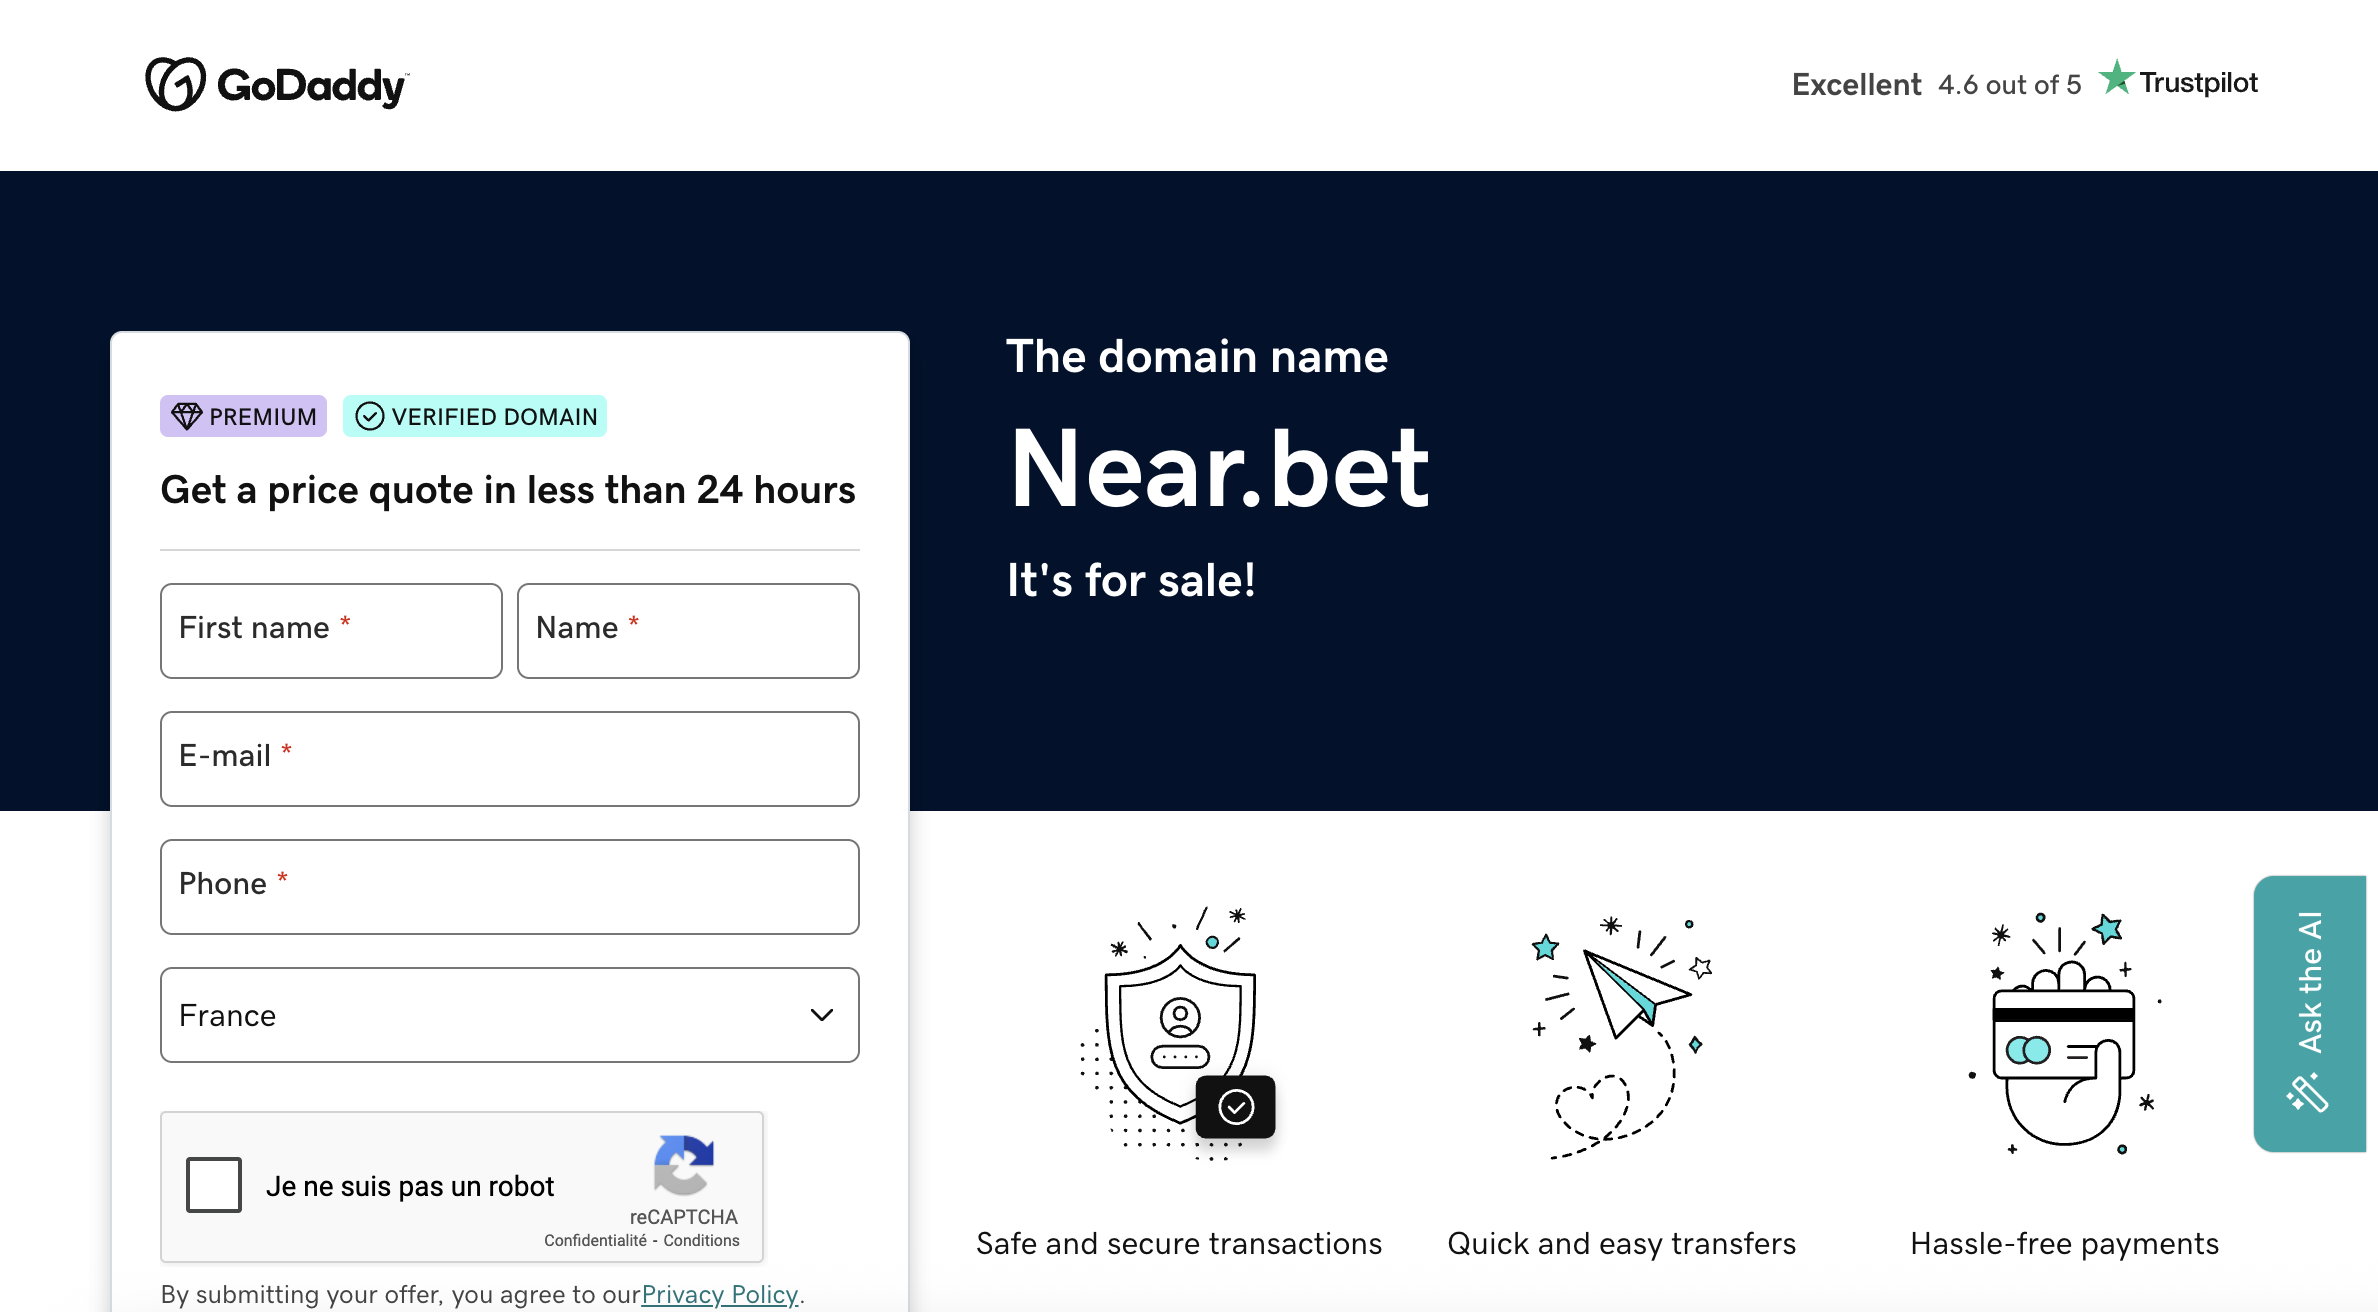
Task: Open the France country dropdown
Action: pos(509,1015)
